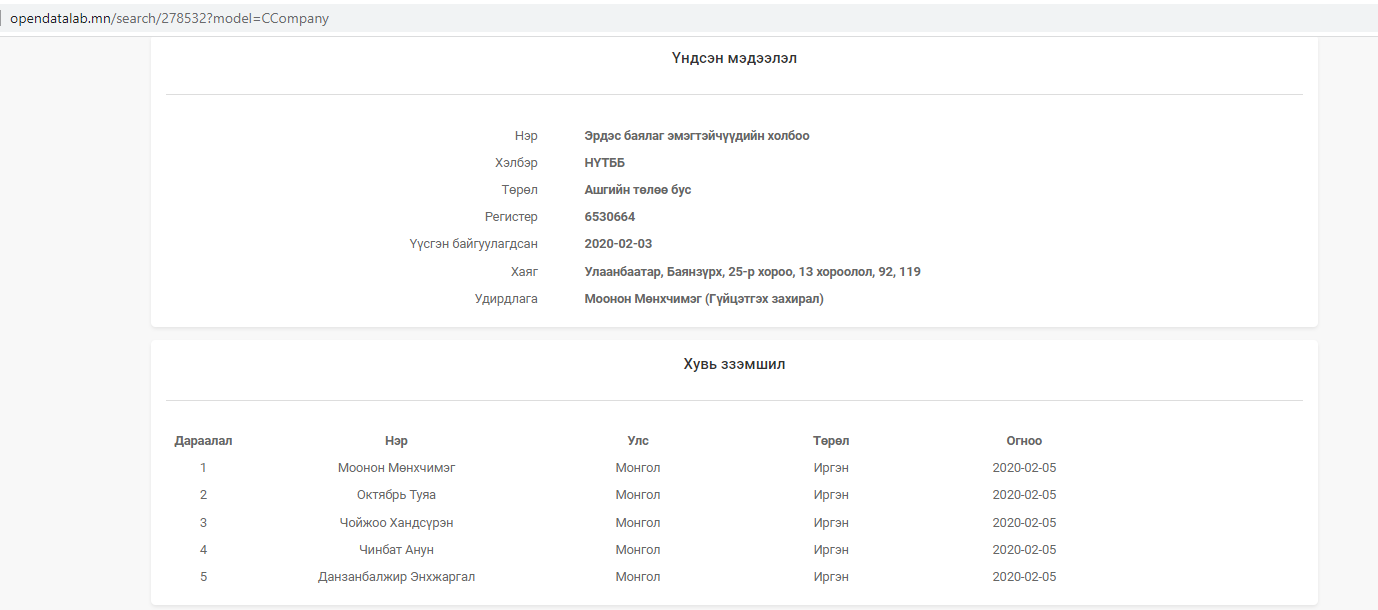The image size is (1378, 610).
Task: Click the Огноо column header
Action: click(1024, 441)
